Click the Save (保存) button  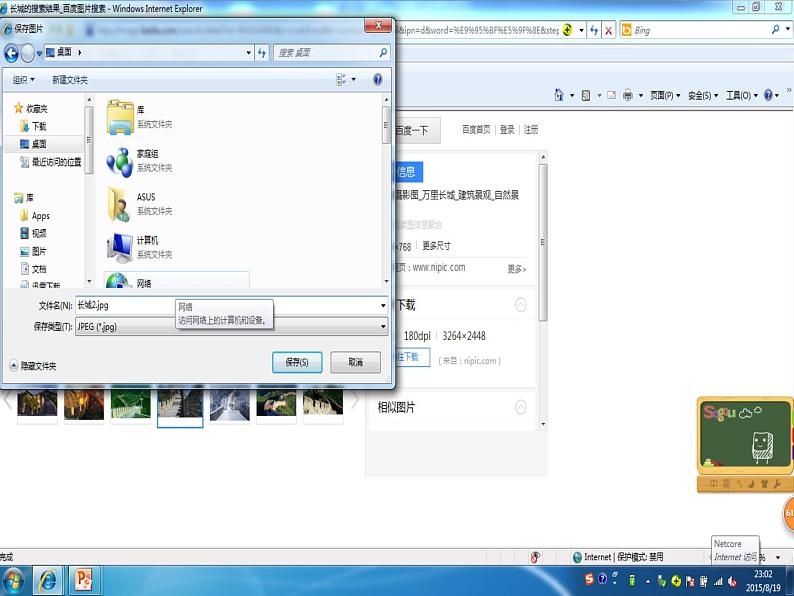coord(297,362)
